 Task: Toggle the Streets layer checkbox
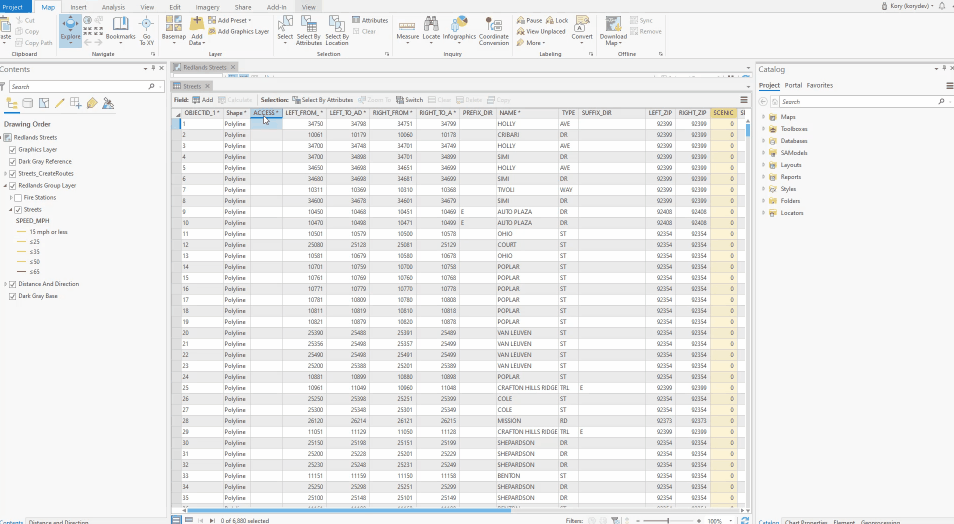18,210
